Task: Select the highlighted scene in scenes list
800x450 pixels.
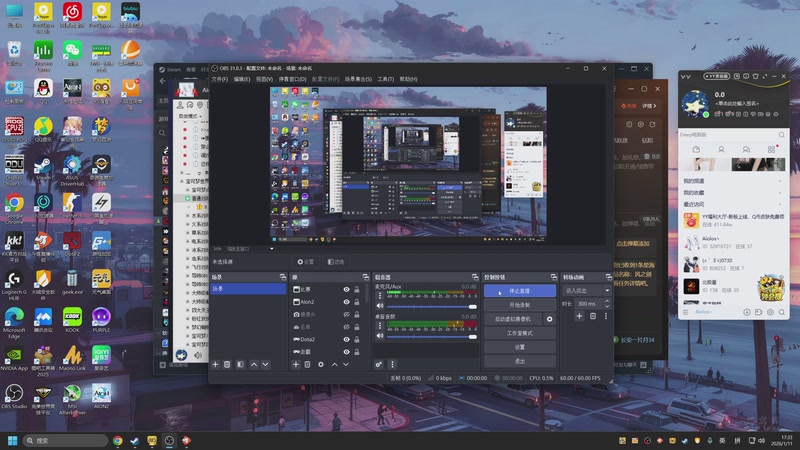Action: coord(248,289)
